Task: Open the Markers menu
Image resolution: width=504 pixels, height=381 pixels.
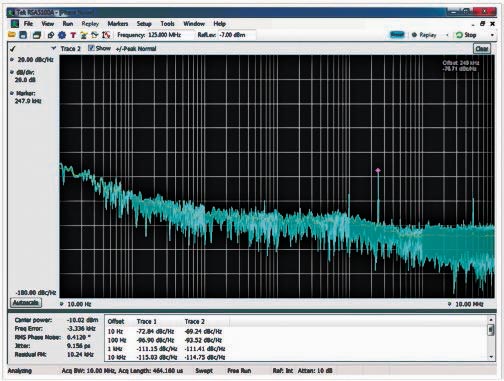Action: [118, 24]
